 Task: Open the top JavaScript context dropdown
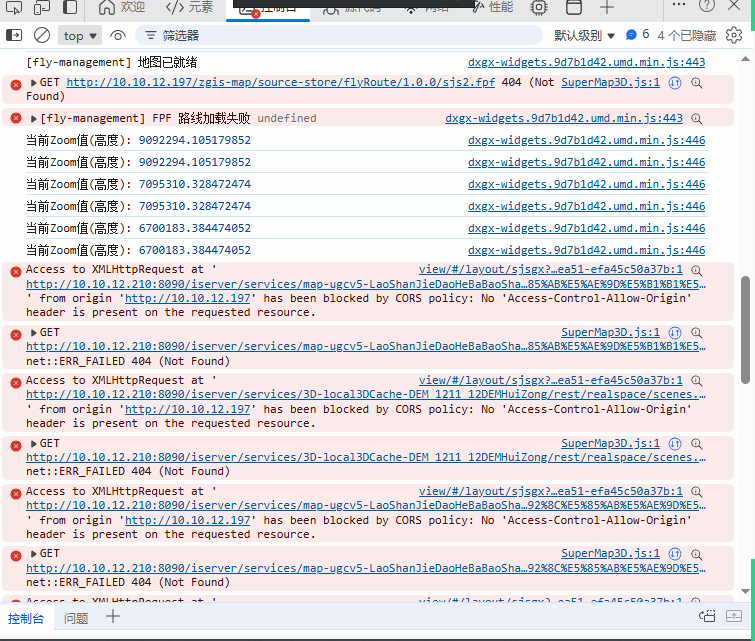point(80,35)
